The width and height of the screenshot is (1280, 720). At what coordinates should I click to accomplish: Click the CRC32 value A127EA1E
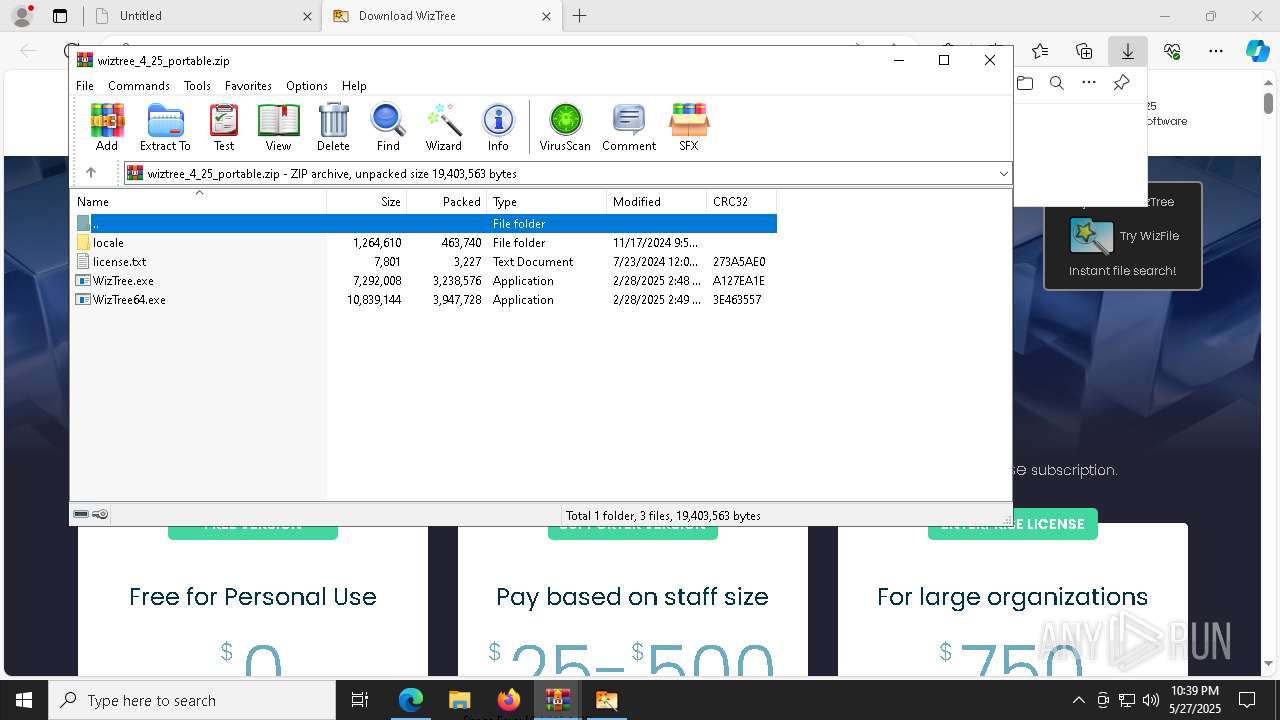click(x=738, y=281)
